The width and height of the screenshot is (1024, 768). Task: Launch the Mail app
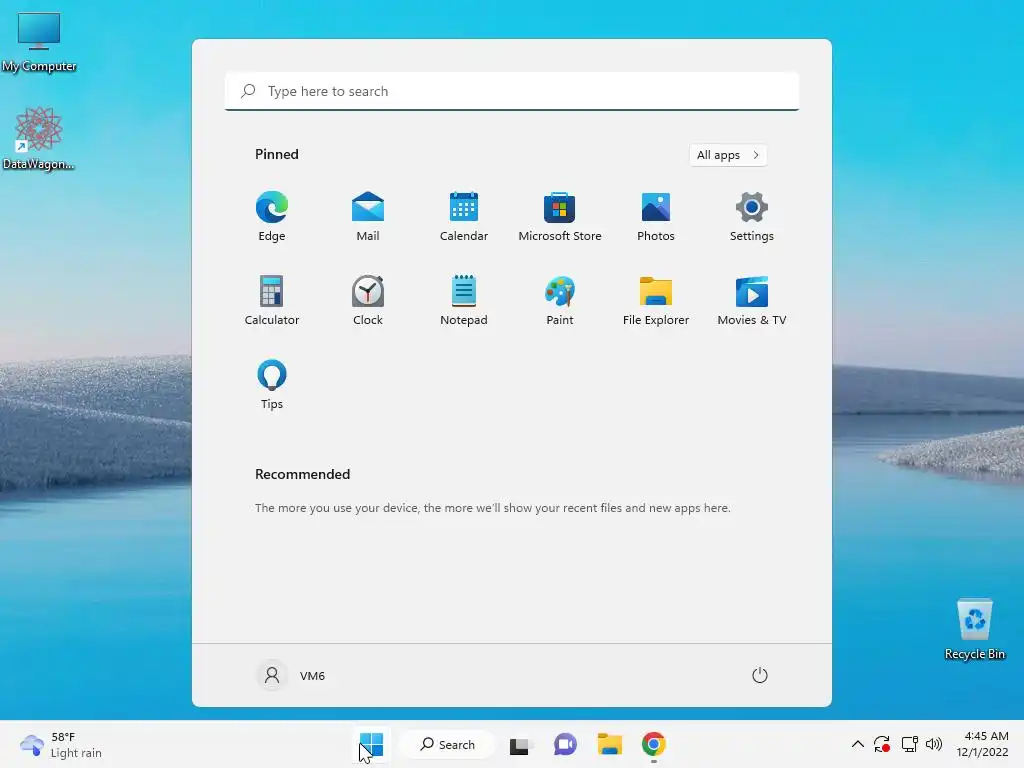[x=368, y=216]
